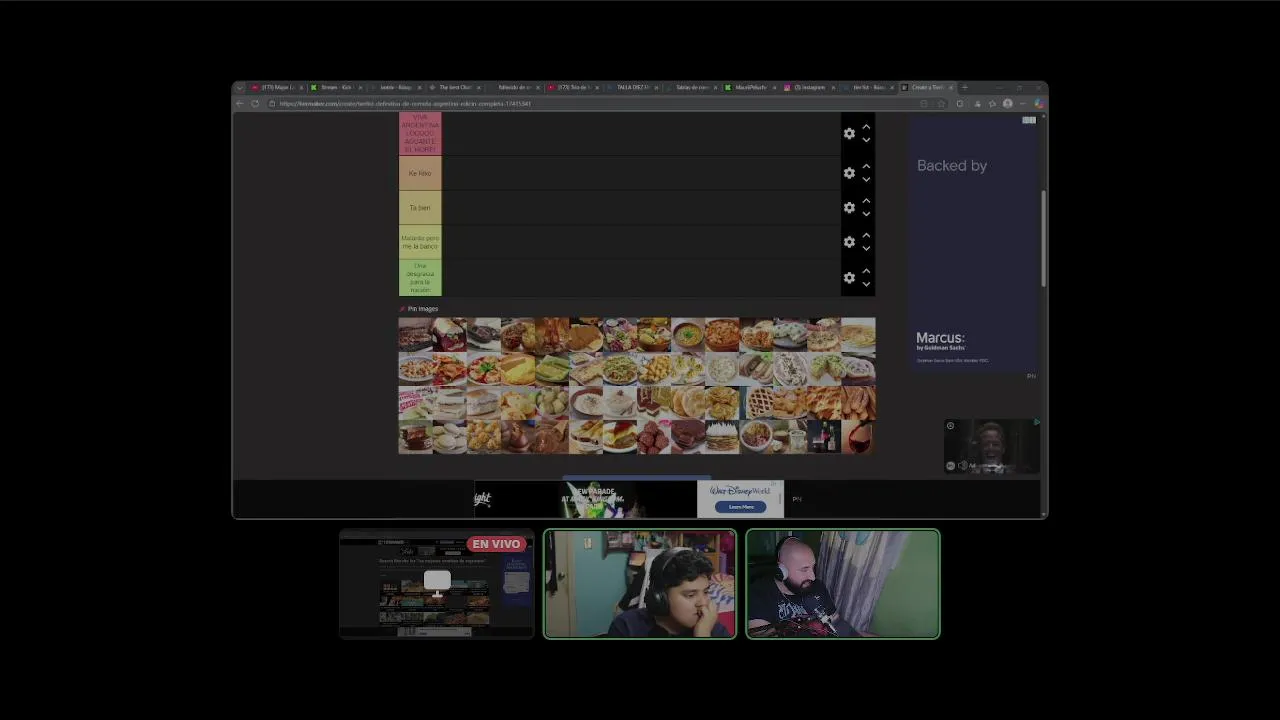This screenshot has height=720, width=1280.
Task: Move Ta bien tier down
Action: pyautogui.click(x=866, y=213)
